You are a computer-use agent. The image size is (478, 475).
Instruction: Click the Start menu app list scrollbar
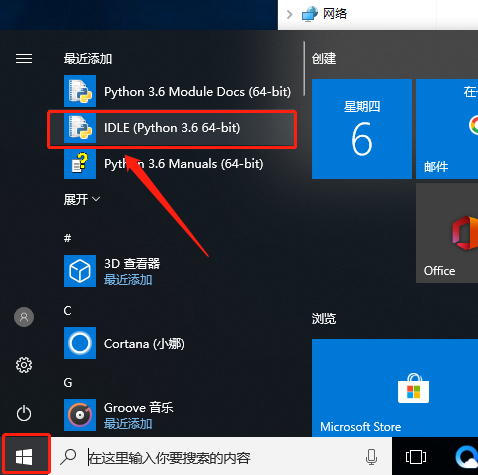(304, 68)
